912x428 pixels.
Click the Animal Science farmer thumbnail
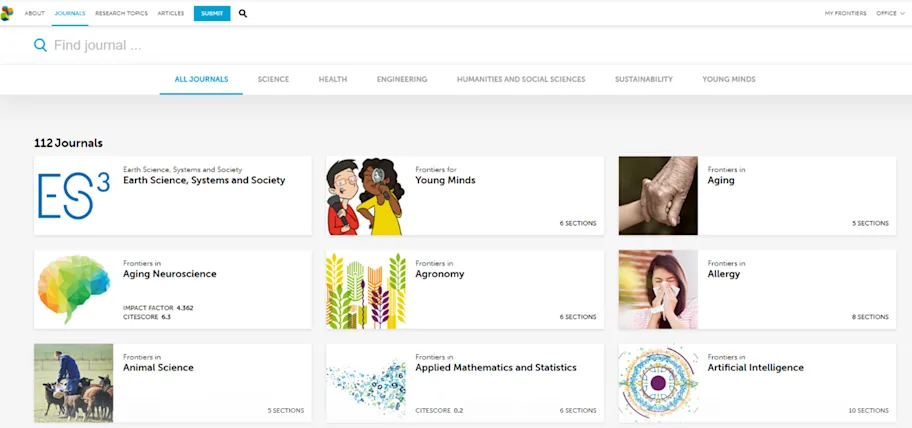click(74, 383)
